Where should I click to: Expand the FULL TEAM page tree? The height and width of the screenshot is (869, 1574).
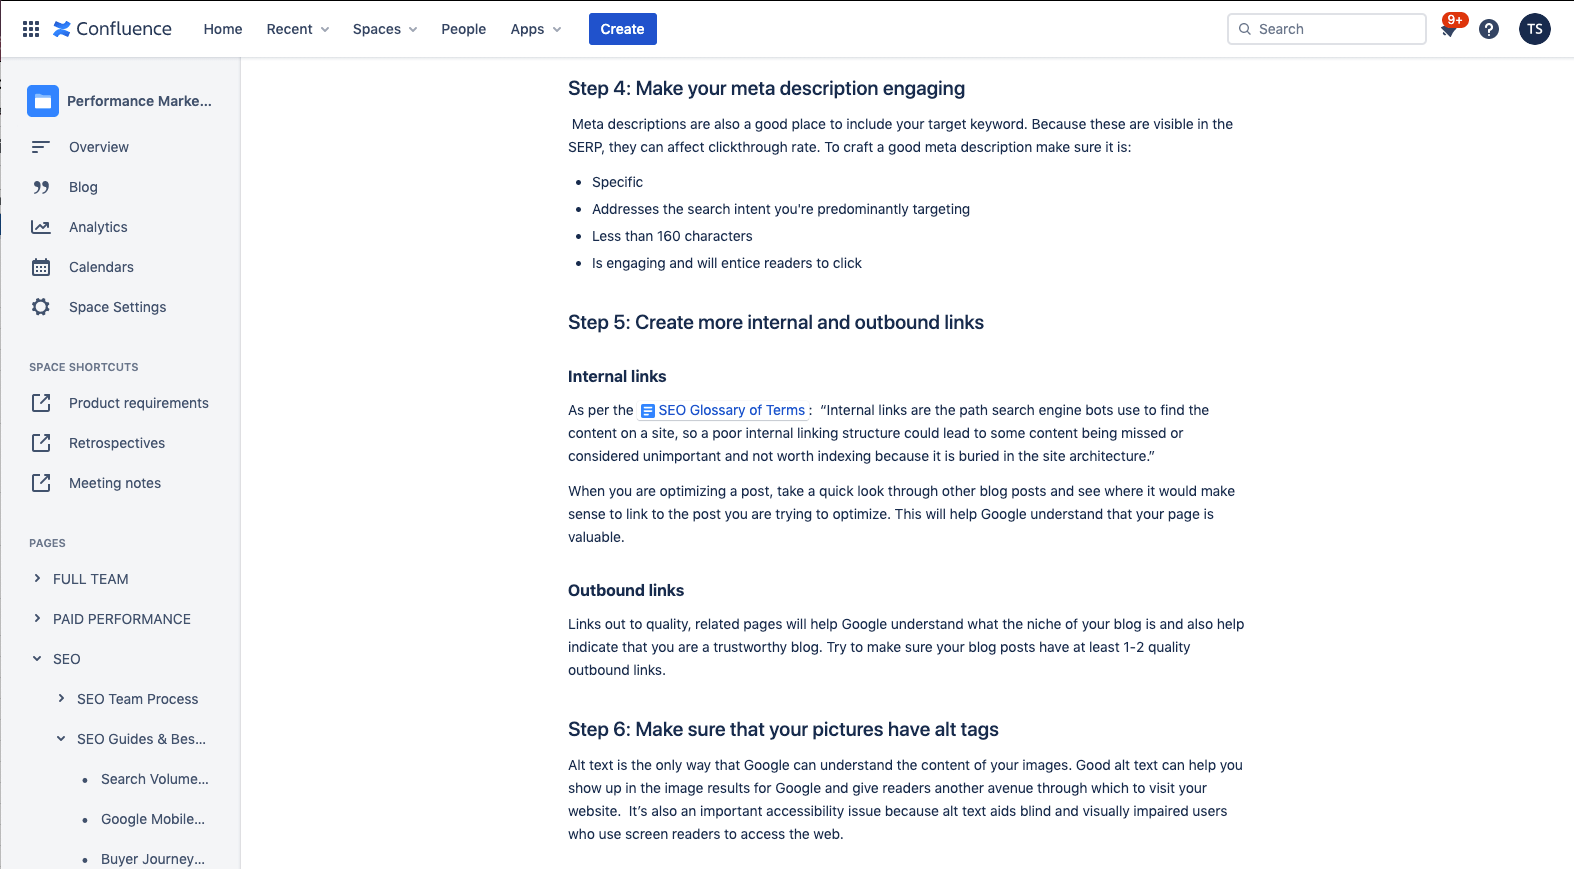pos(35,579)
